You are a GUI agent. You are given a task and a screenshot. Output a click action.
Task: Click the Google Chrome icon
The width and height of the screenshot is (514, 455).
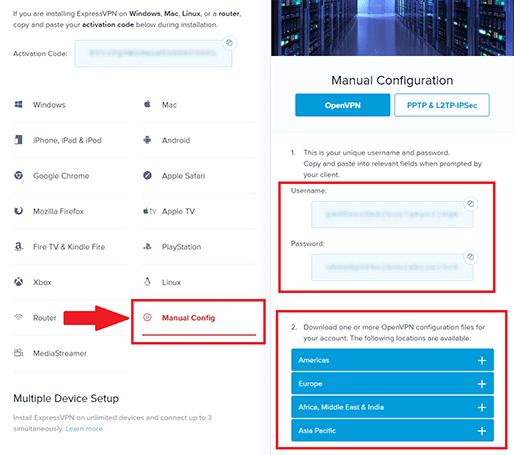pos(19,175)
